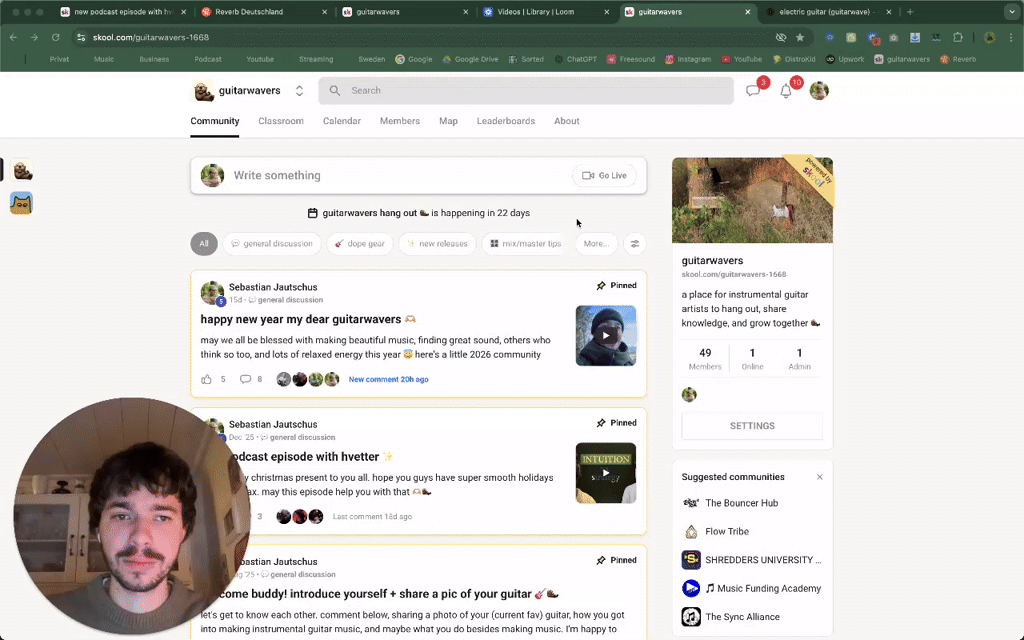
Task: Open the Map tab
Action: (448, 121)
